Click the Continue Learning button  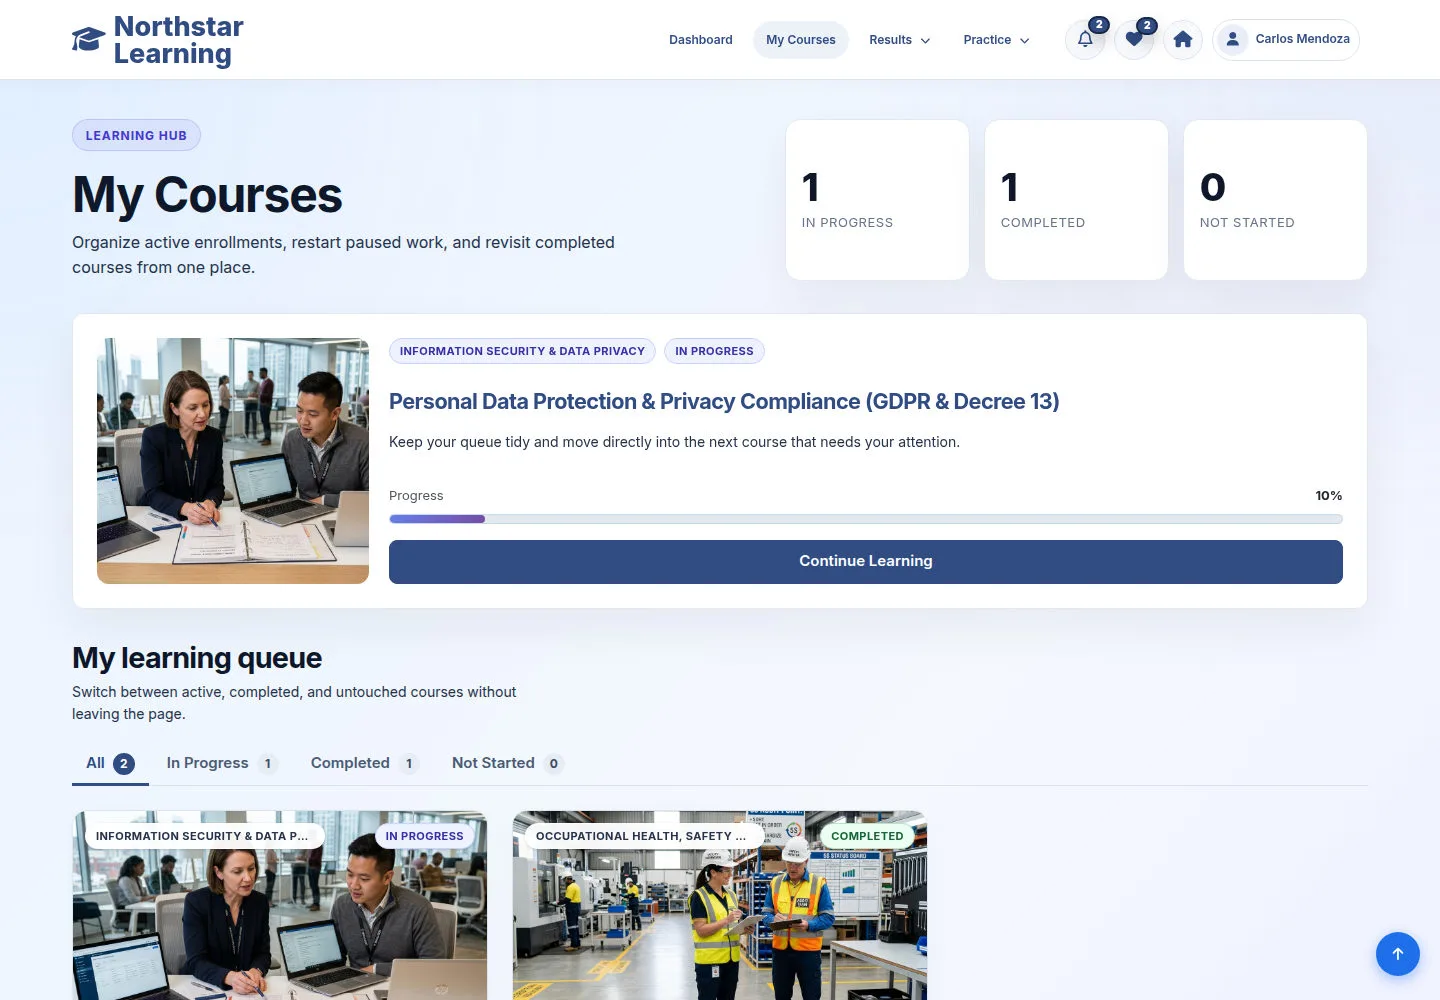(866, 562)
